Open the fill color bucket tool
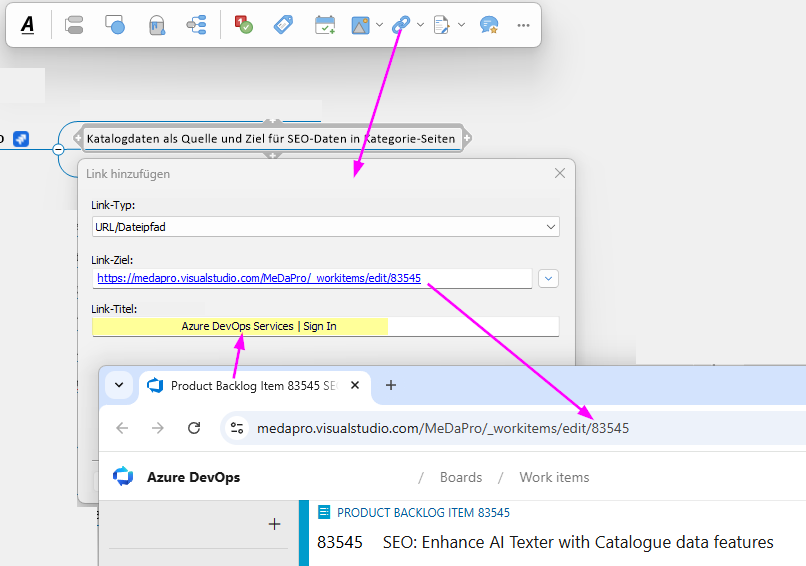The image size is (806, 566). tap(157, 25)
